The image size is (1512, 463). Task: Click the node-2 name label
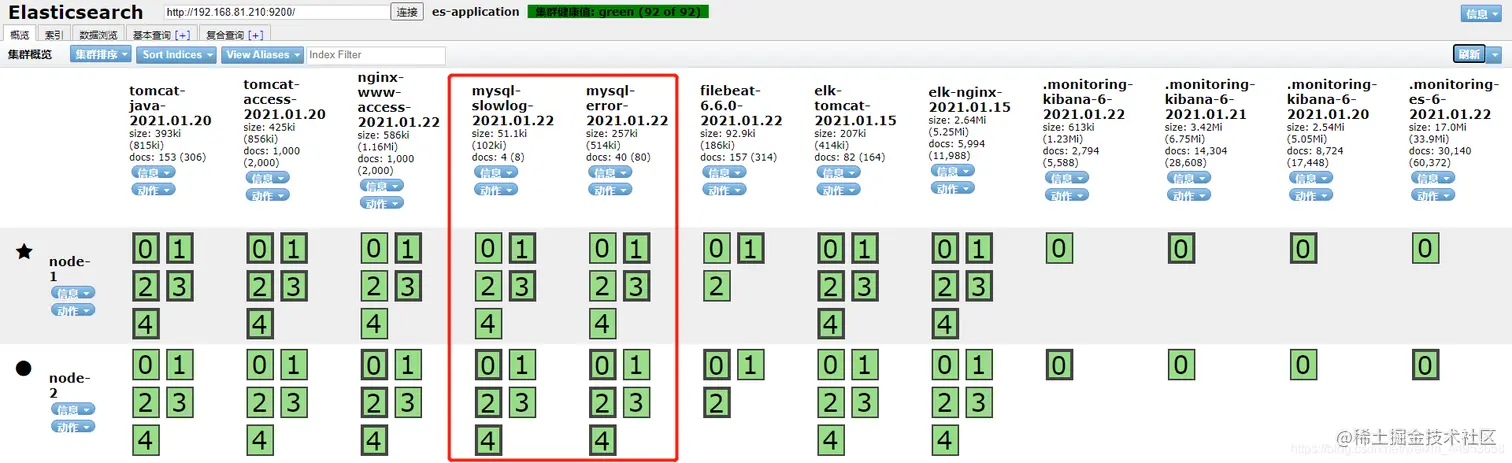pyautogui.click(x=70, y=385)
